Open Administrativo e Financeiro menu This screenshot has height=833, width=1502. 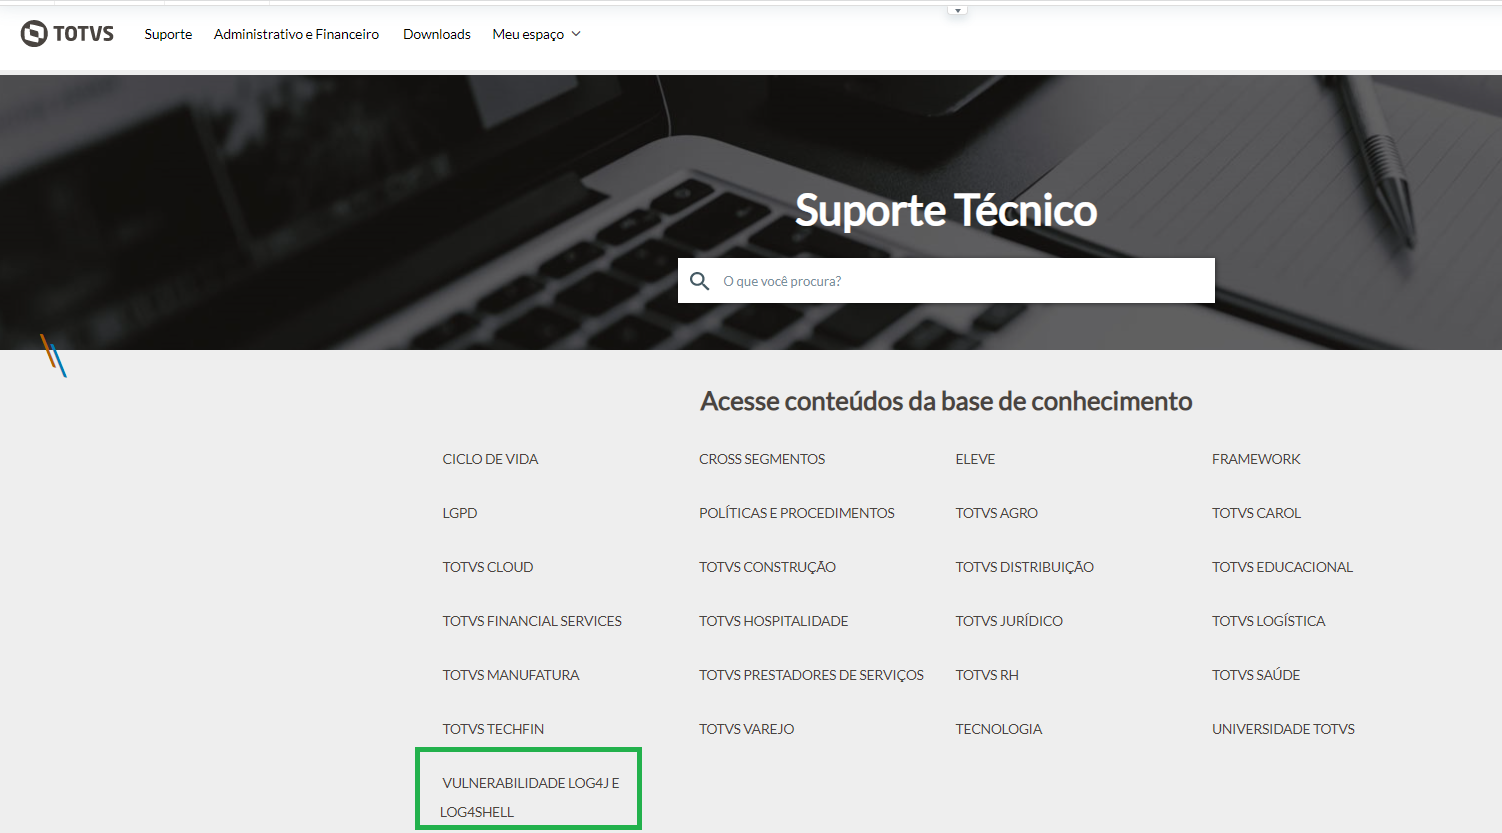coord(296,34)
